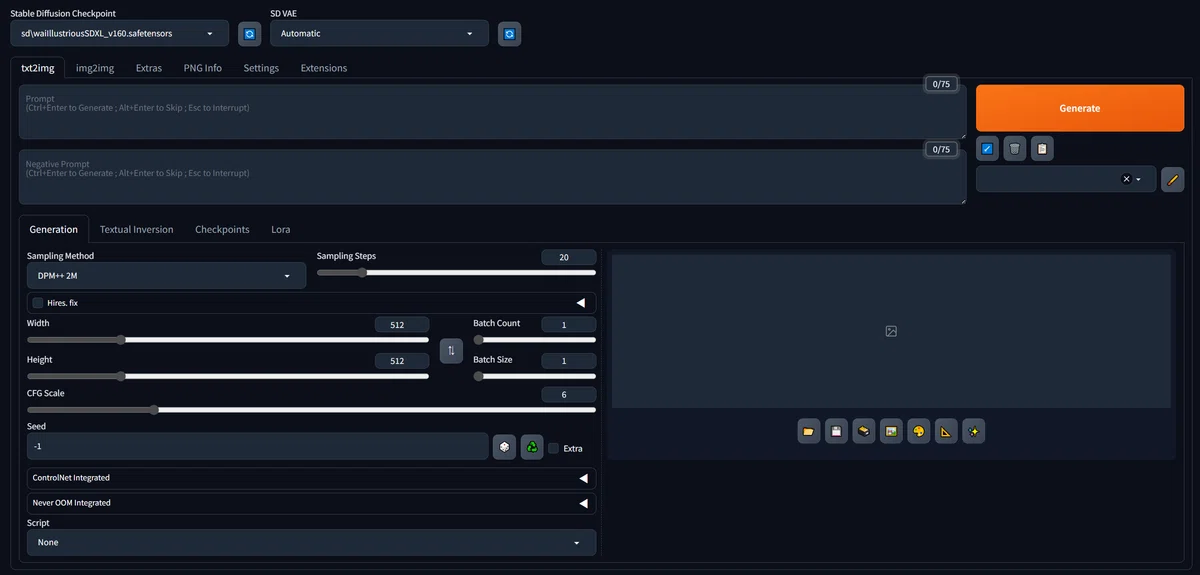Click the clipboard apply-styles icon
The image size is (1200, 575).
coord(1043,149)
